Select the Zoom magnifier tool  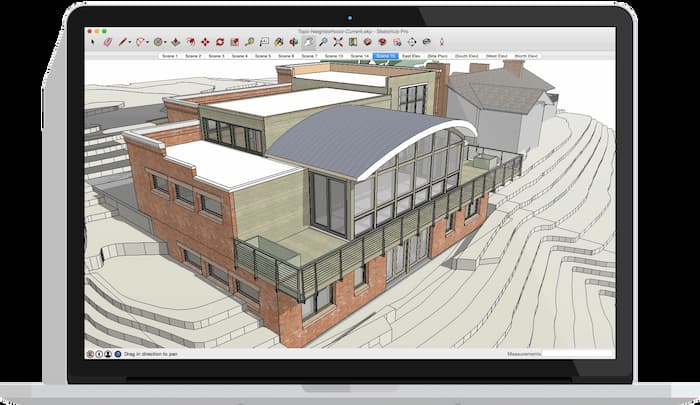pyautogui.click(x=323, y=42)
